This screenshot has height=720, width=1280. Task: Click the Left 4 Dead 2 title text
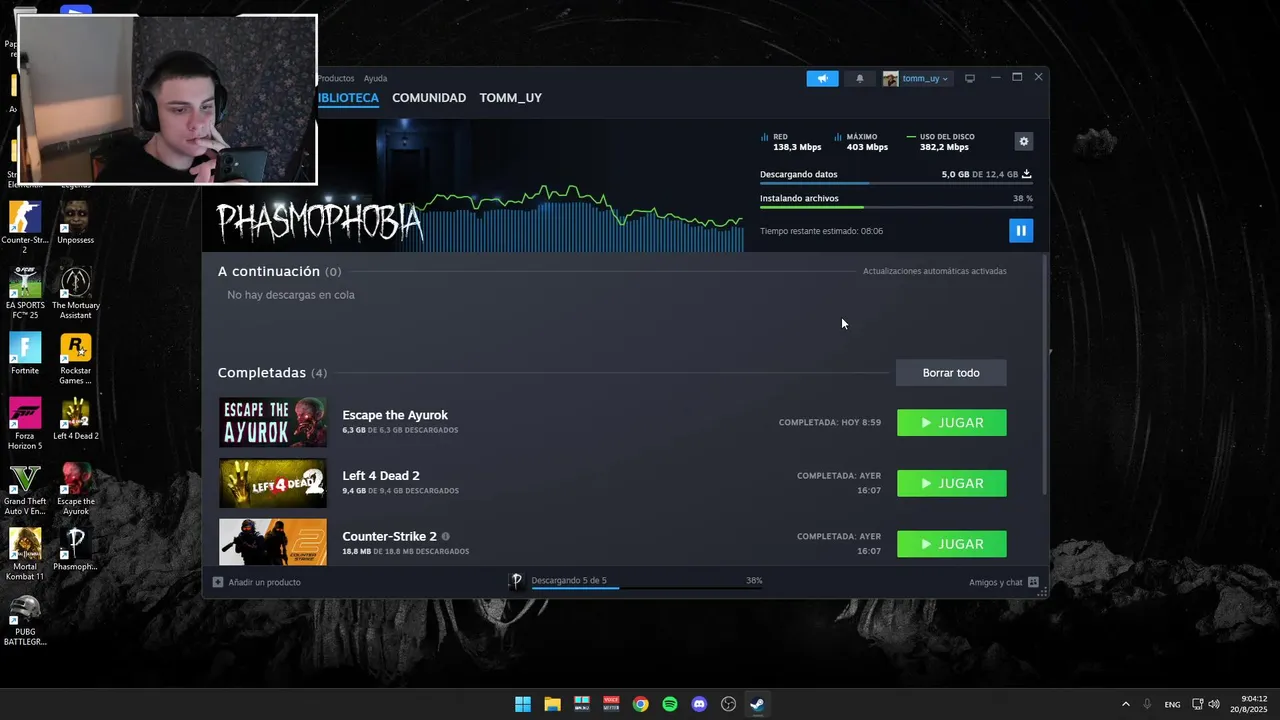coord(381,476)
